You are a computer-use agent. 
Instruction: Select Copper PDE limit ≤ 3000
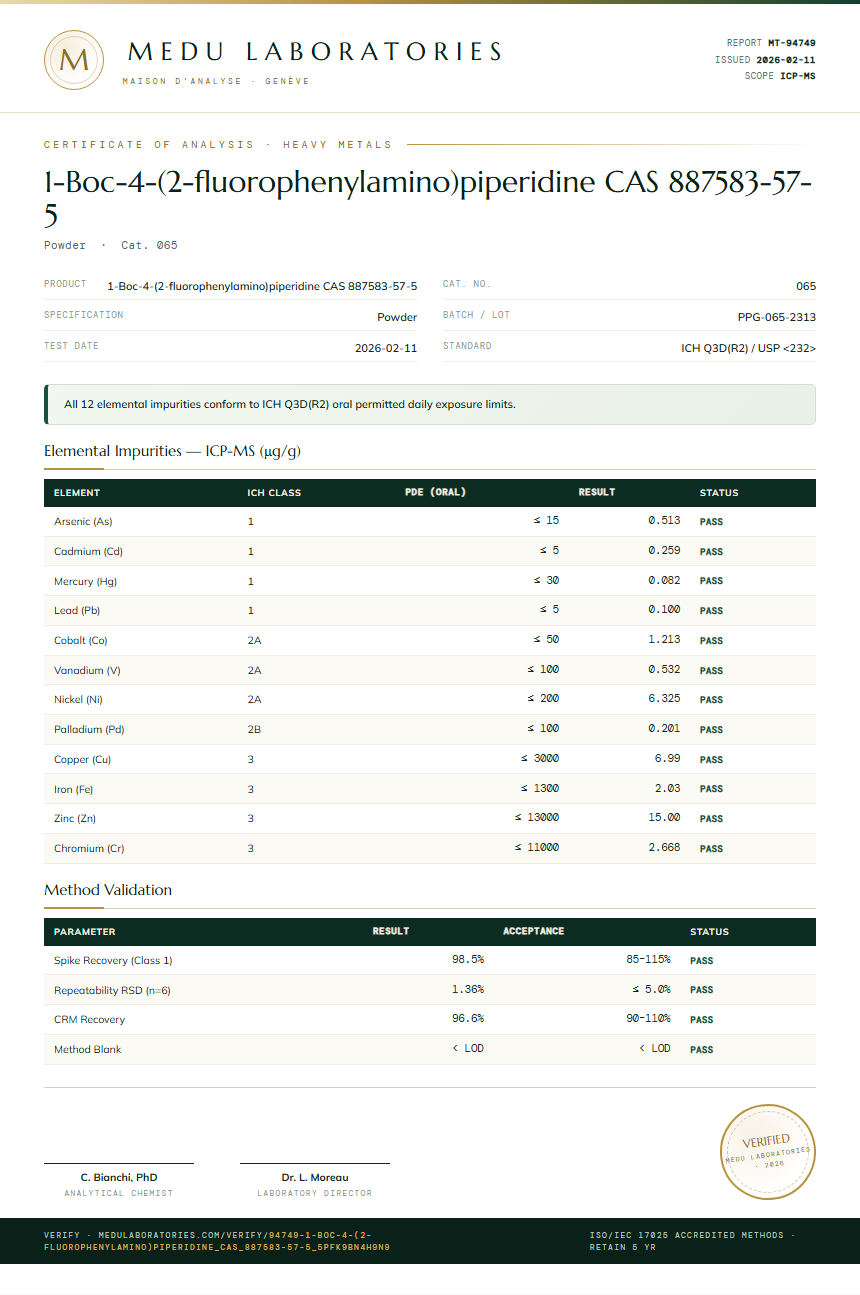540,759
